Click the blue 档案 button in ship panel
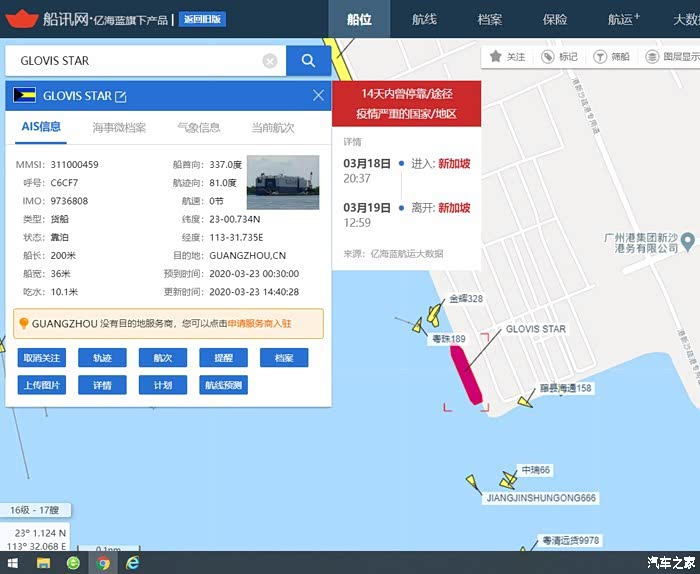Image resolution: width=700 pixels, height=574 pixels. (x=284, y=358)
